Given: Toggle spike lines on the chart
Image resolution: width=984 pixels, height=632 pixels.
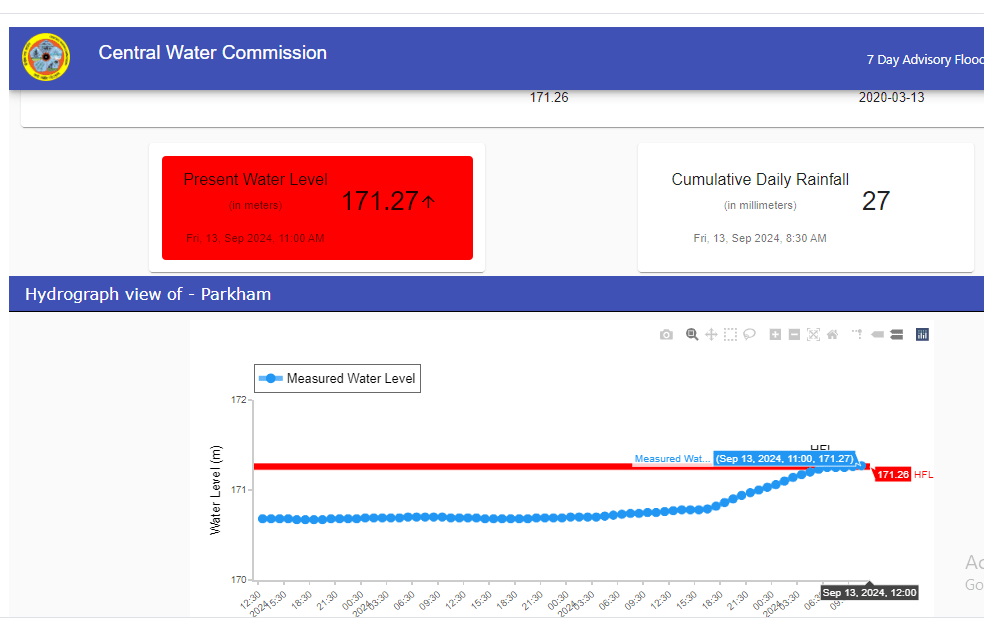Looking at the screenshot, I should [857, 335].
